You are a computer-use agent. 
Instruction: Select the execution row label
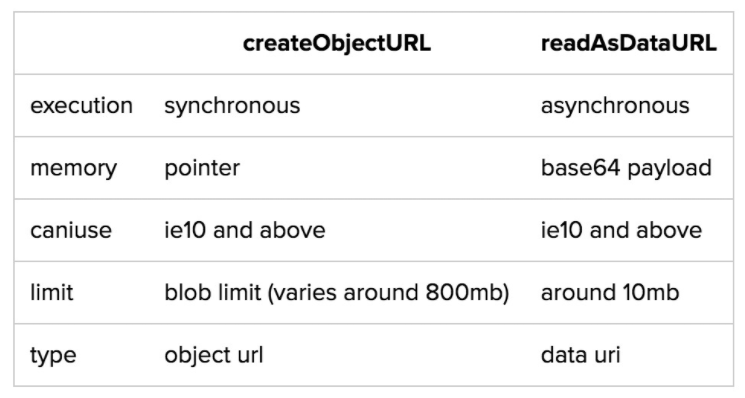[81, 105]
